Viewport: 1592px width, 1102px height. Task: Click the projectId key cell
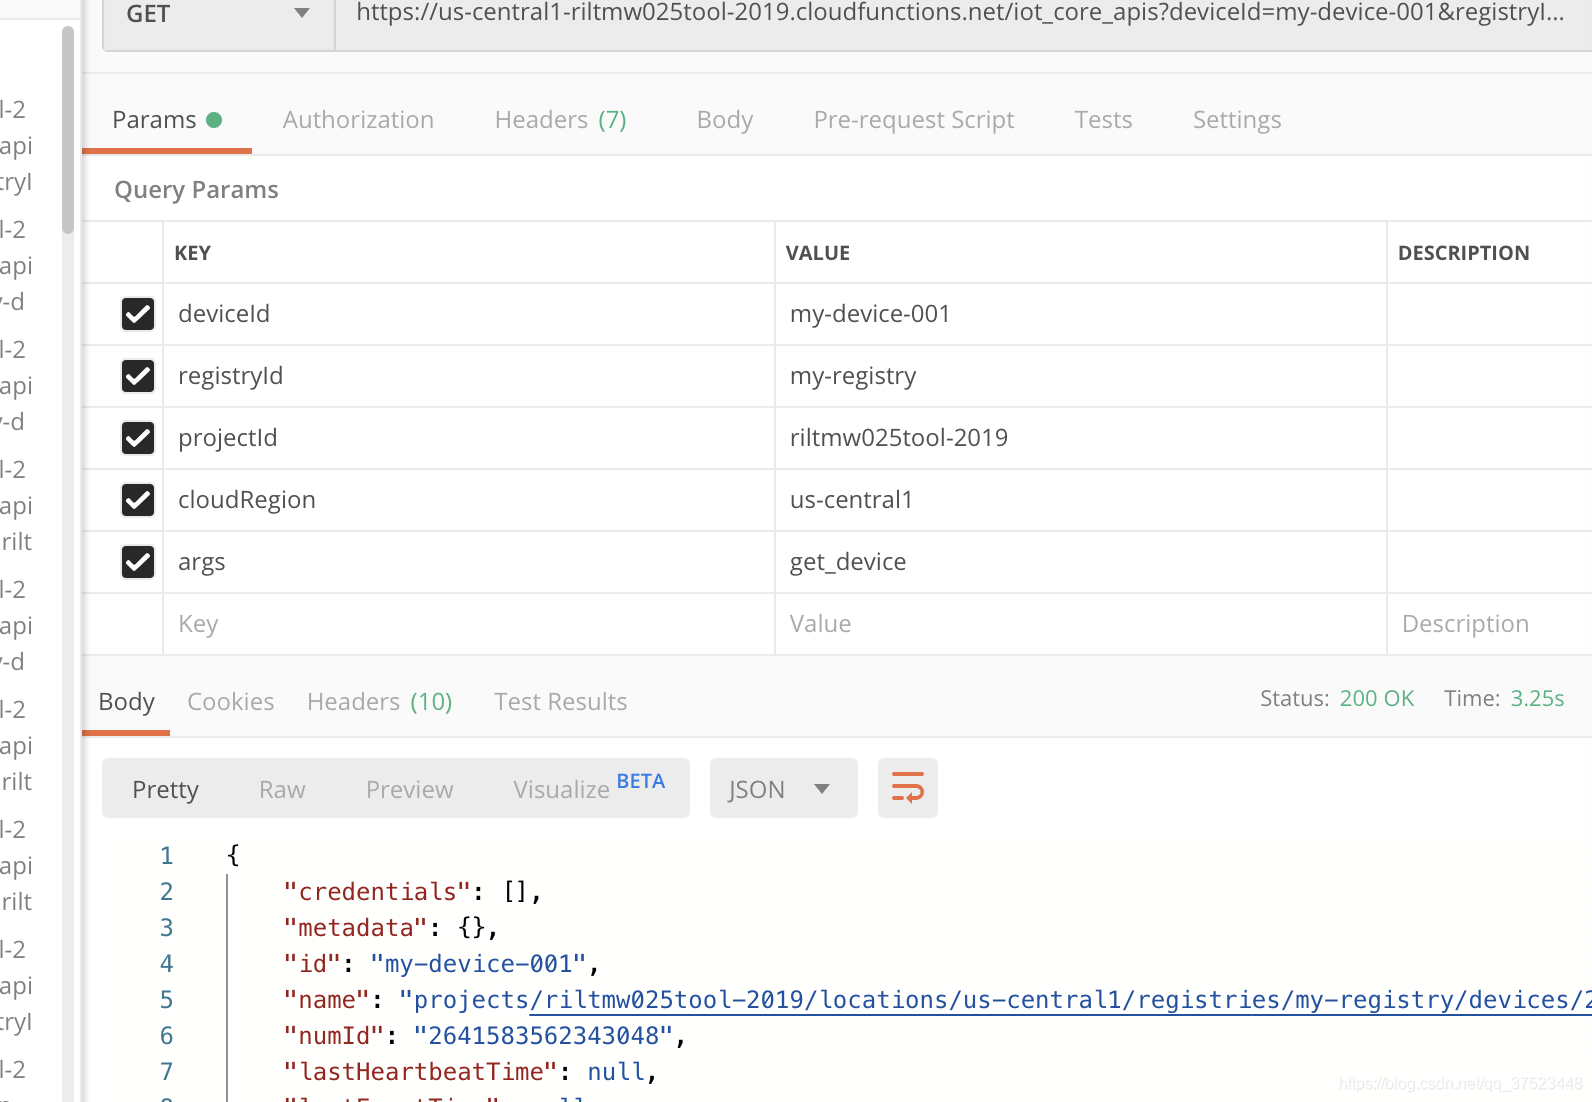[469, 438]
